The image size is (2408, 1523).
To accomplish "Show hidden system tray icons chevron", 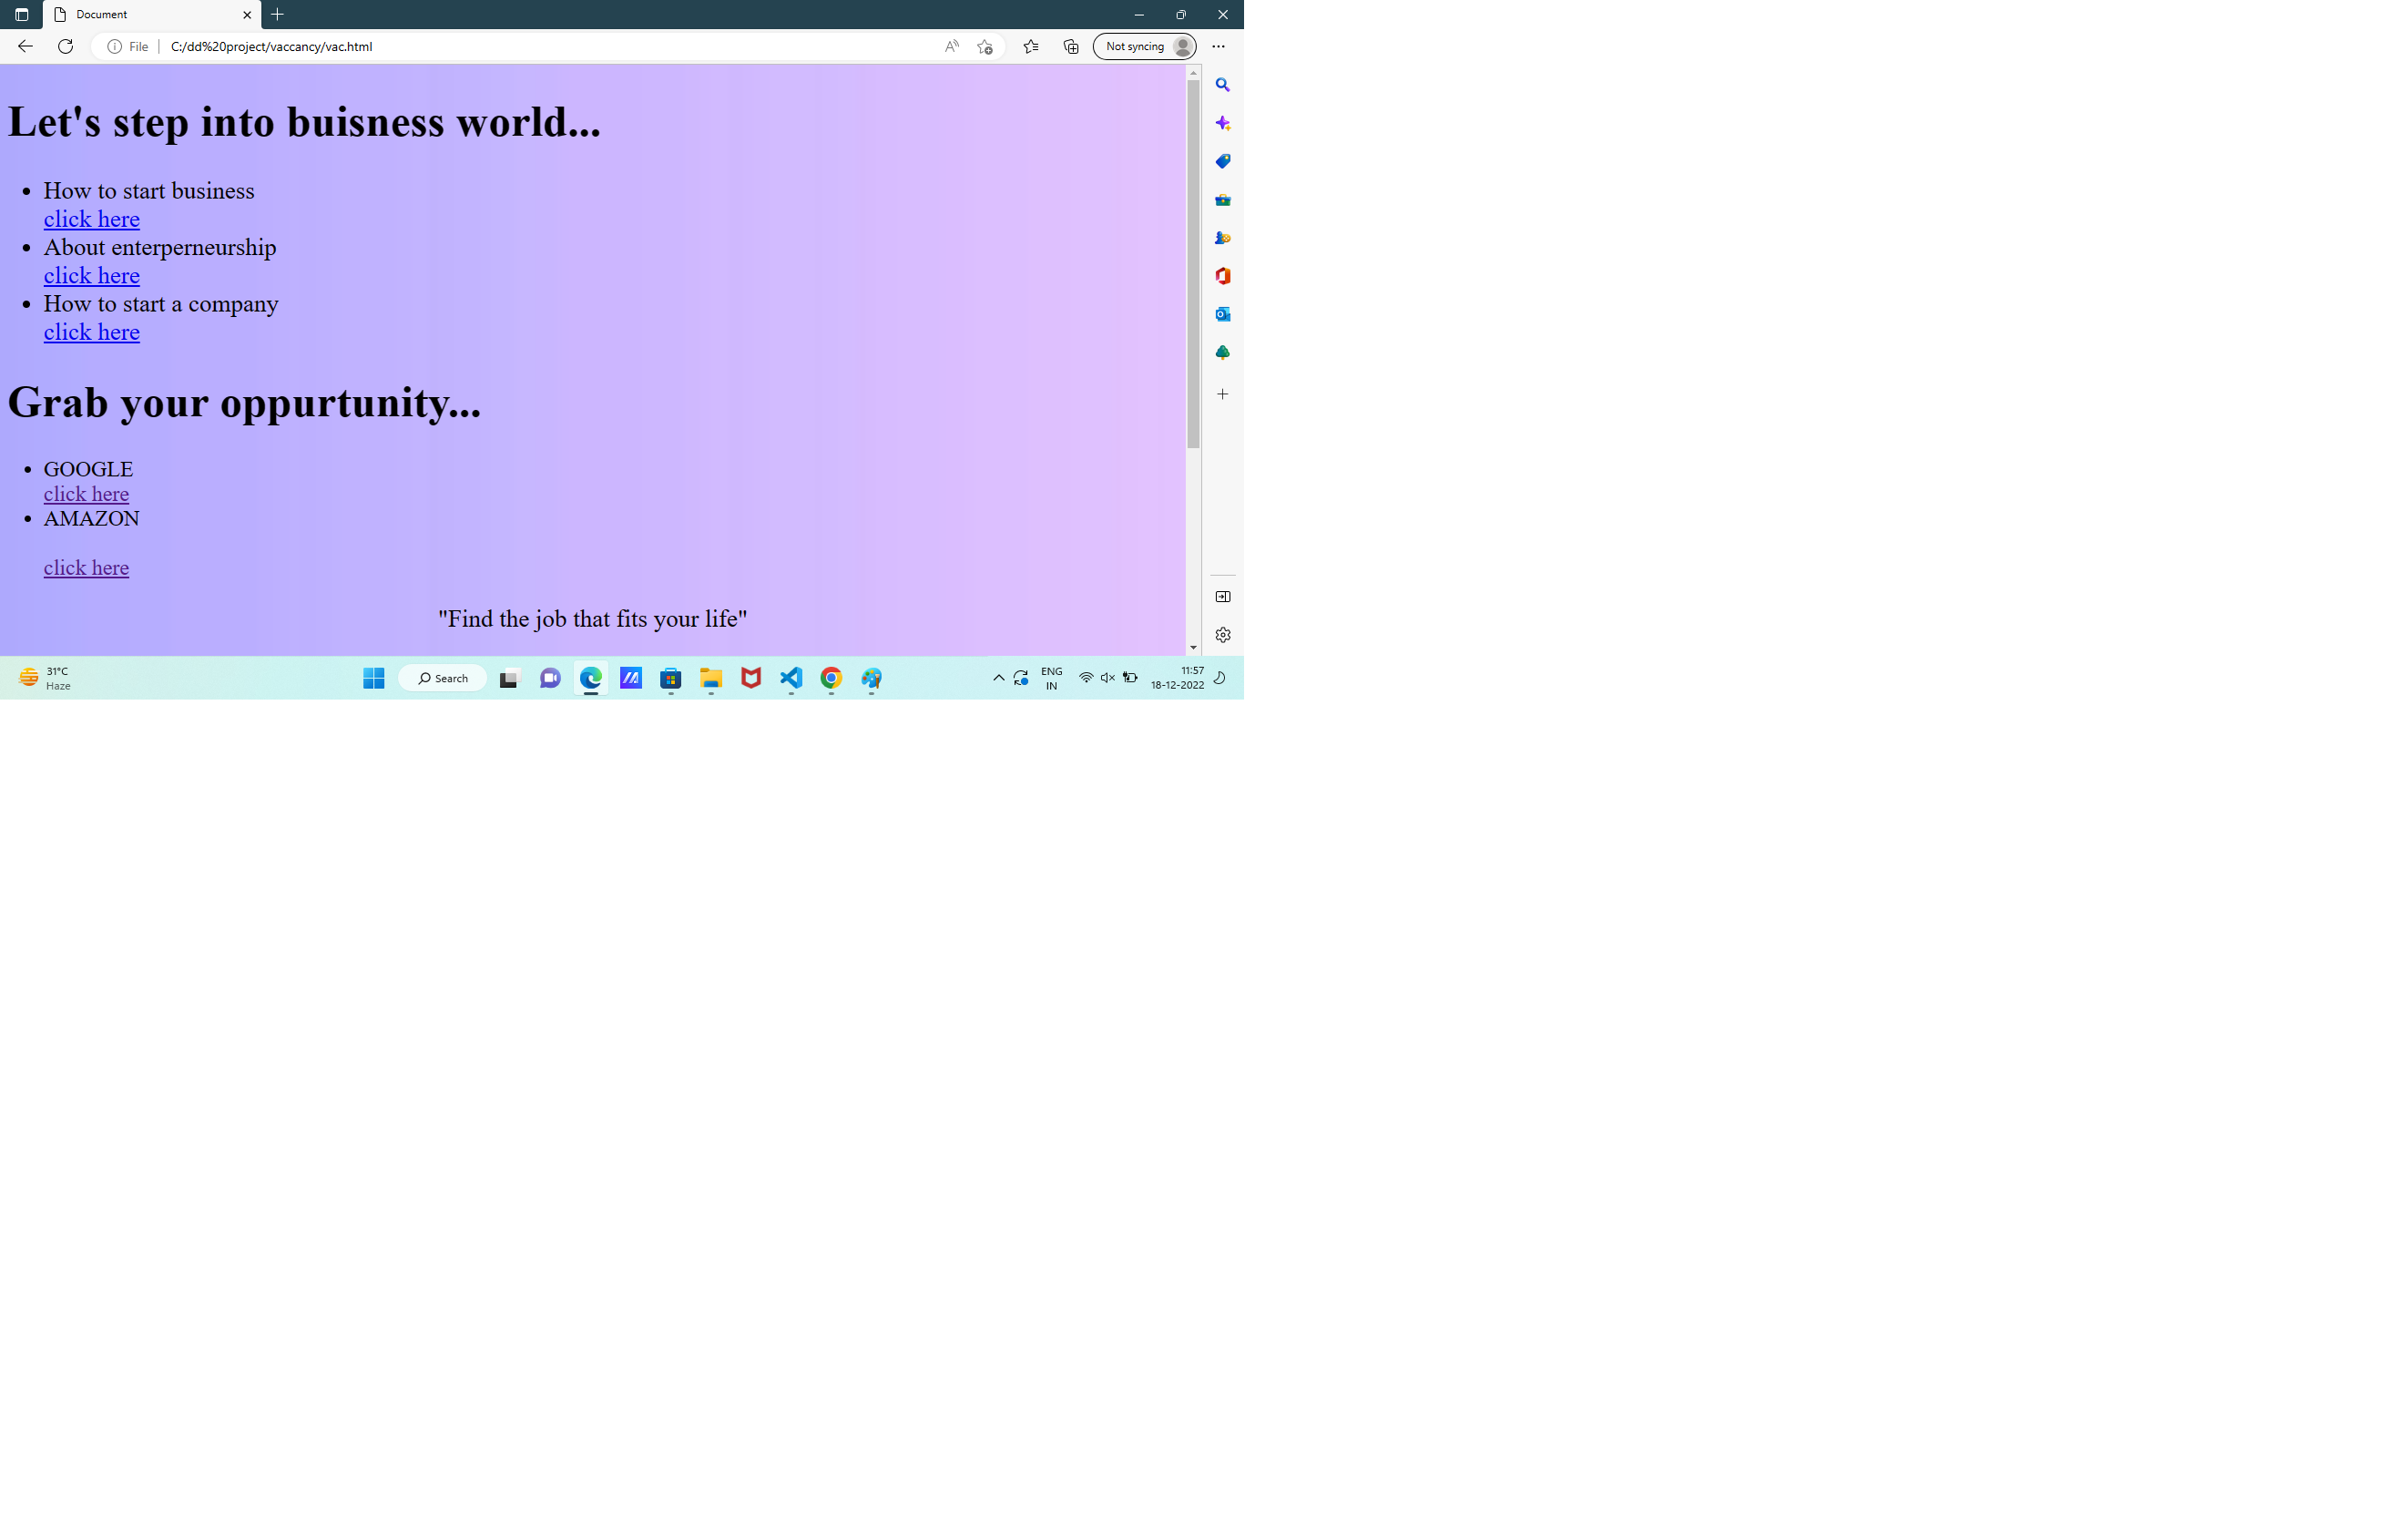I will (998, 678).
